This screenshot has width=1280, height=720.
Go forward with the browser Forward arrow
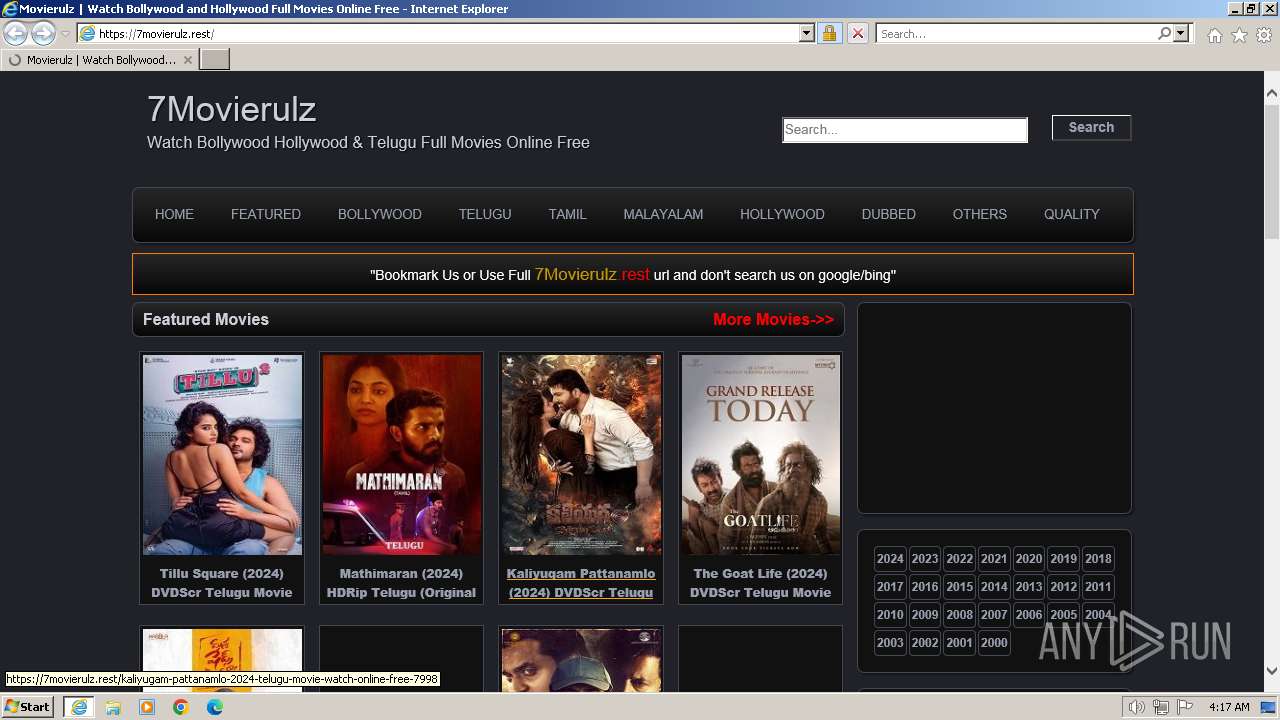43,34
